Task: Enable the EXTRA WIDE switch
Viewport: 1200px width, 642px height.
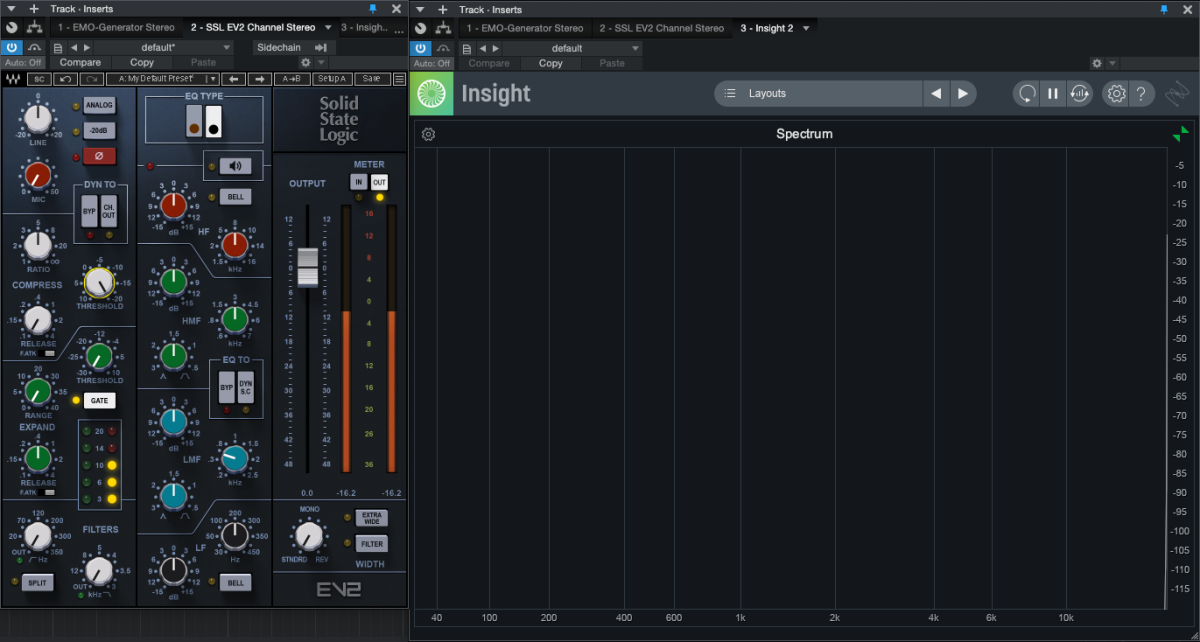Action: click(x=371, y=518)
